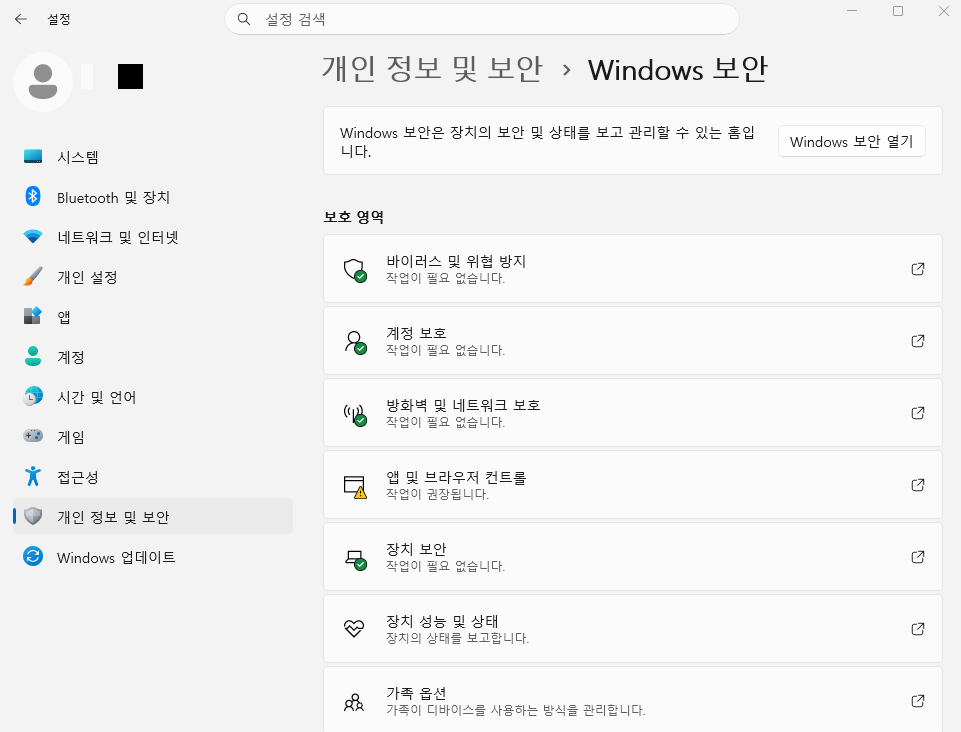
Task: Open 개인 설정 category
Action: 153,277
